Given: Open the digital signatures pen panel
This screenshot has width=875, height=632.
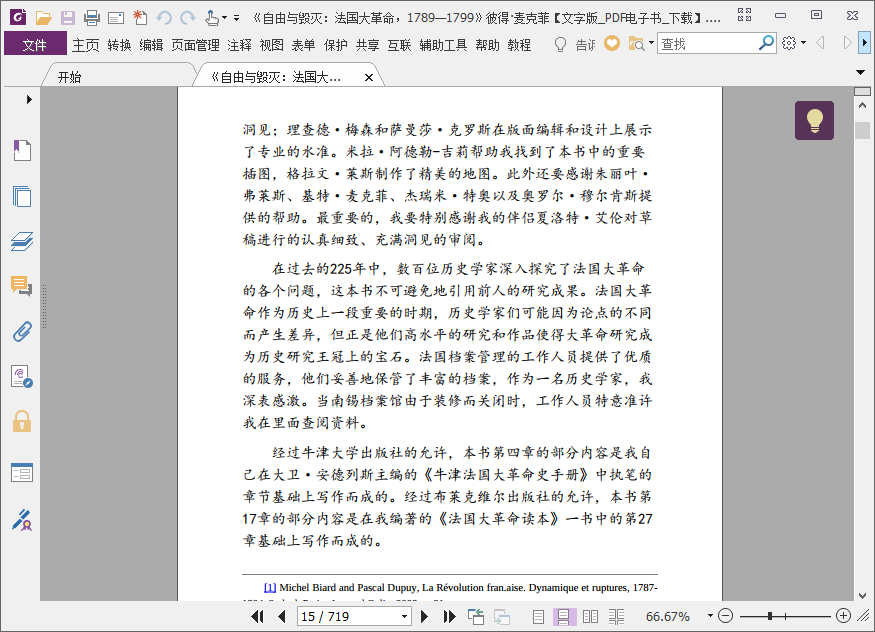Looking at the screenshot, I should 22,519.
